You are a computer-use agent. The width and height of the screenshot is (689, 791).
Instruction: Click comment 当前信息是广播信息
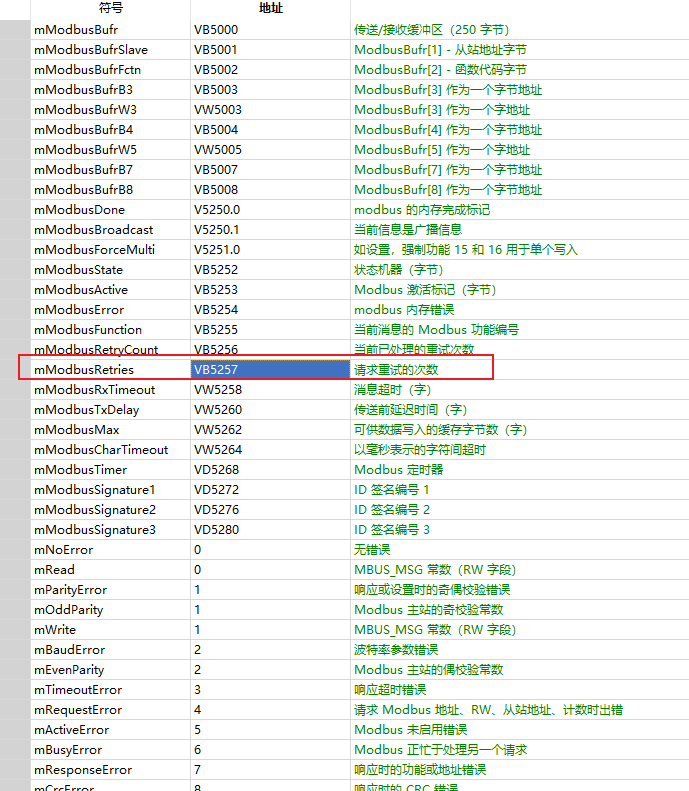tap(408, 230)
